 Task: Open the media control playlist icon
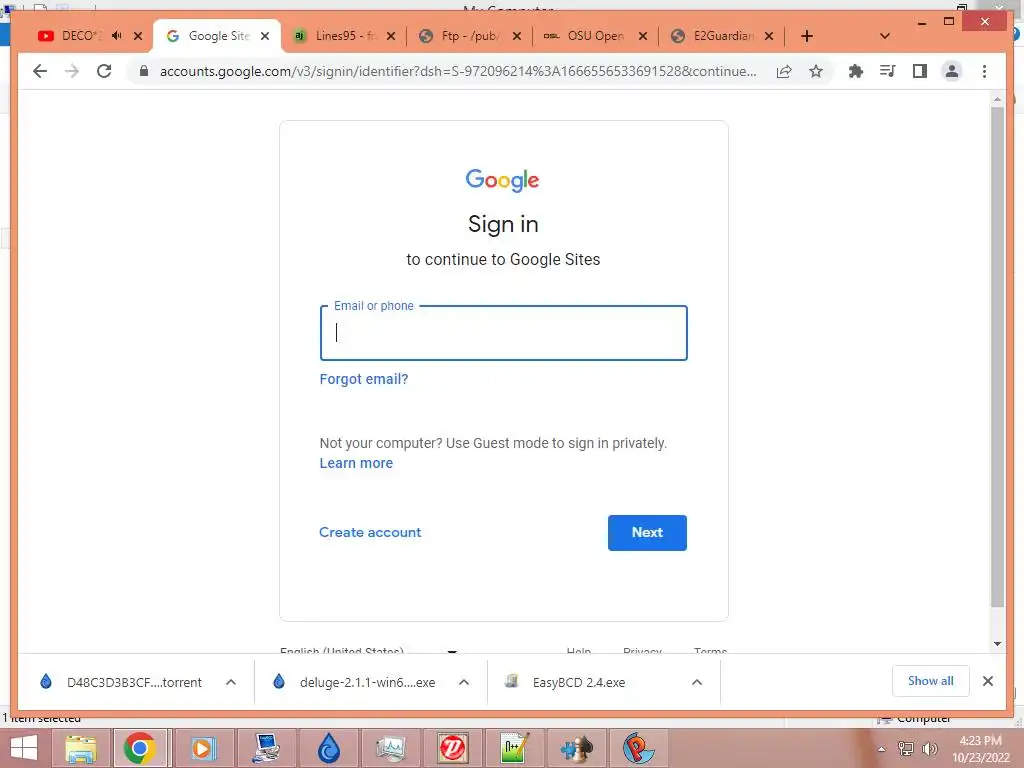pos(888,71)
